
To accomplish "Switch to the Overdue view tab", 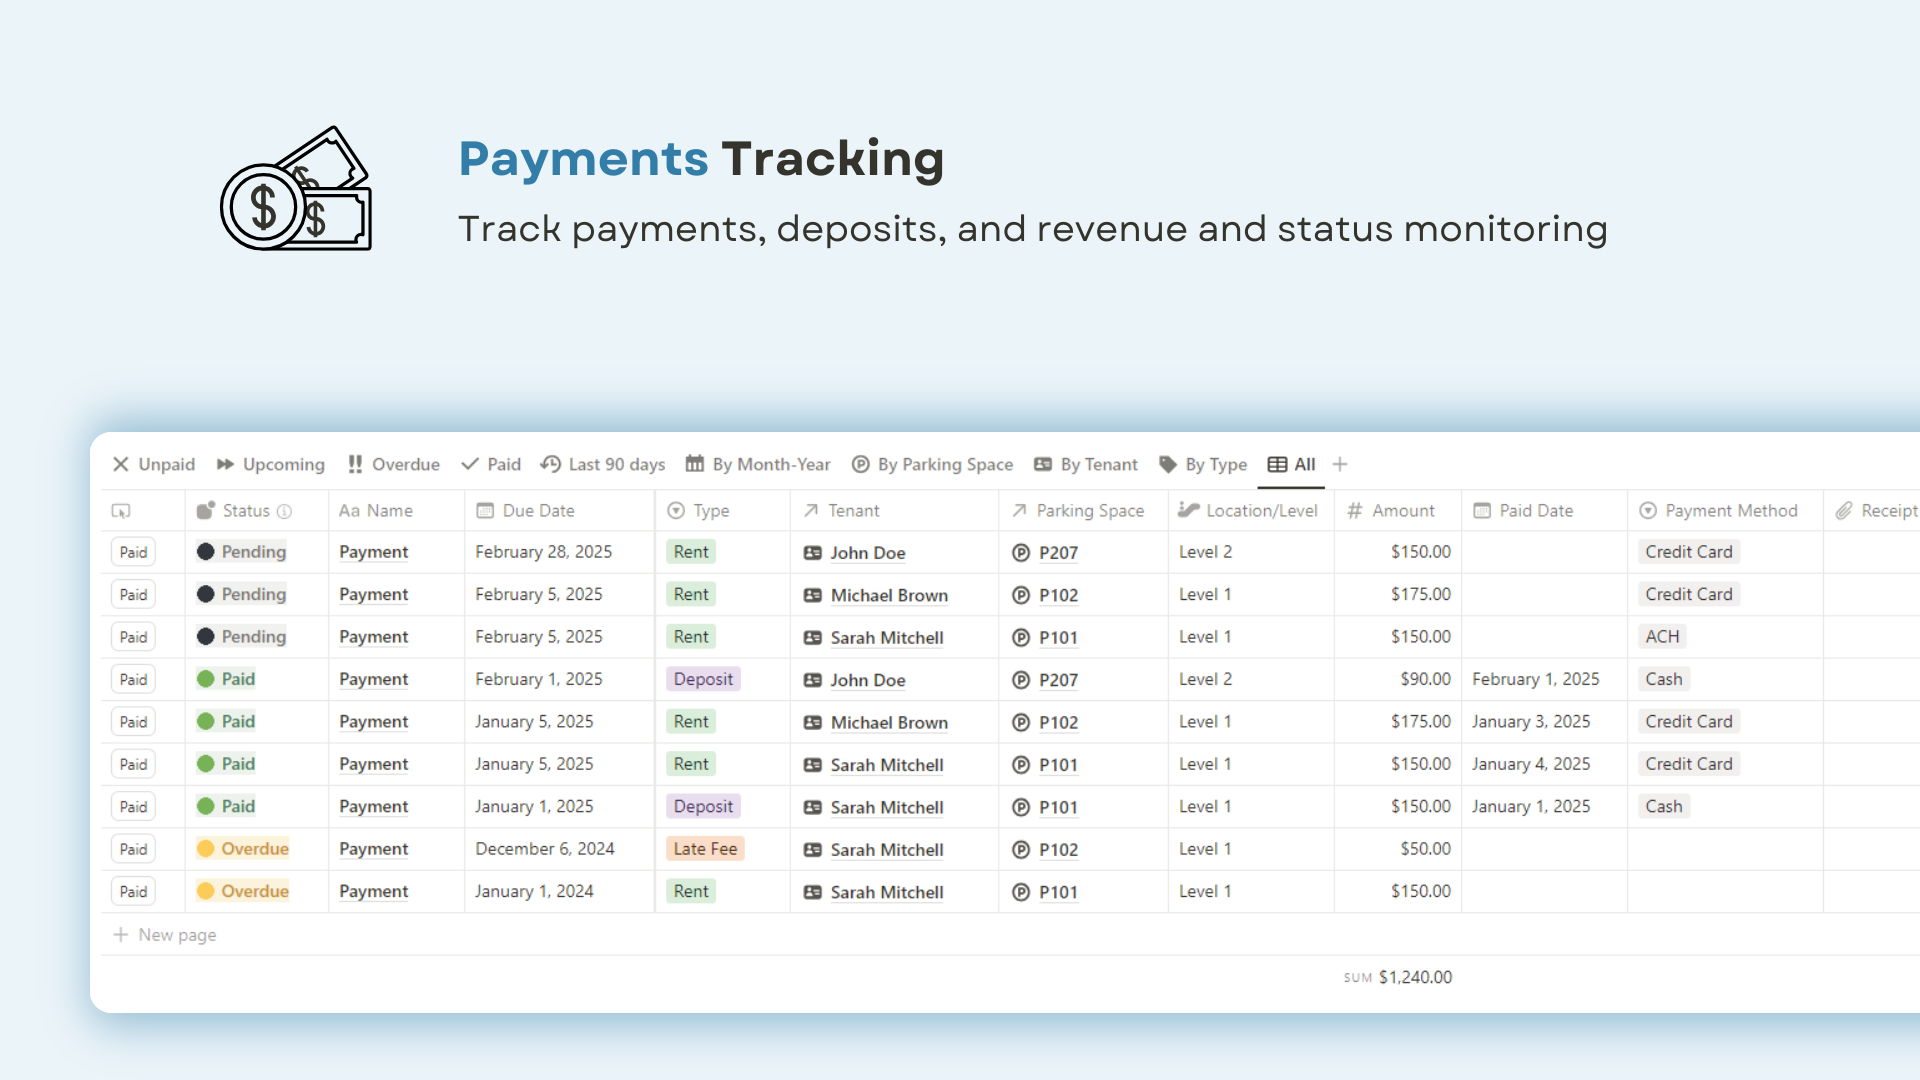I will click(394, 464).
